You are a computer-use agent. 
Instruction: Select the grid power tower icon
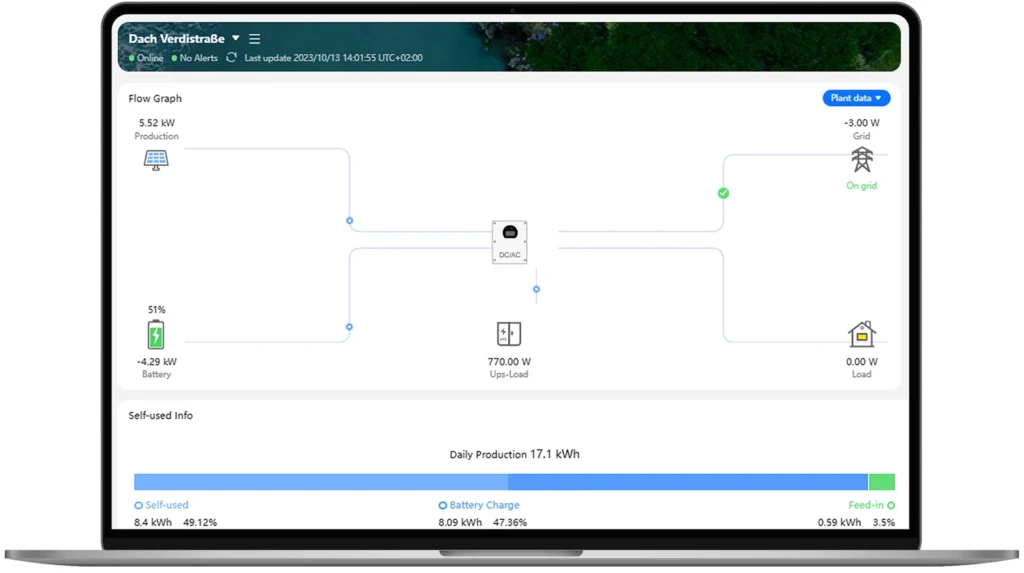[862, 159]
